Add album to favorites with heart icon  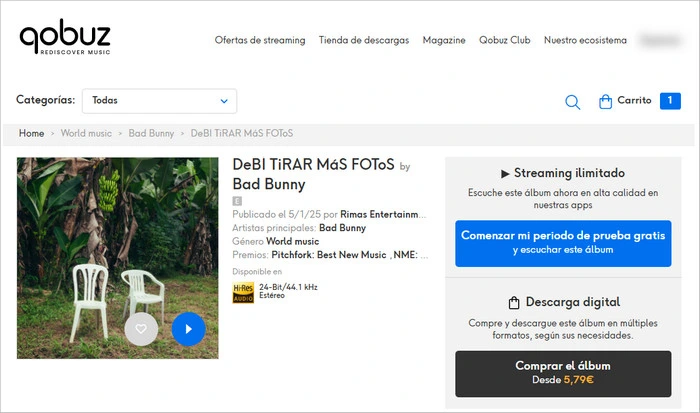point(141,329)
